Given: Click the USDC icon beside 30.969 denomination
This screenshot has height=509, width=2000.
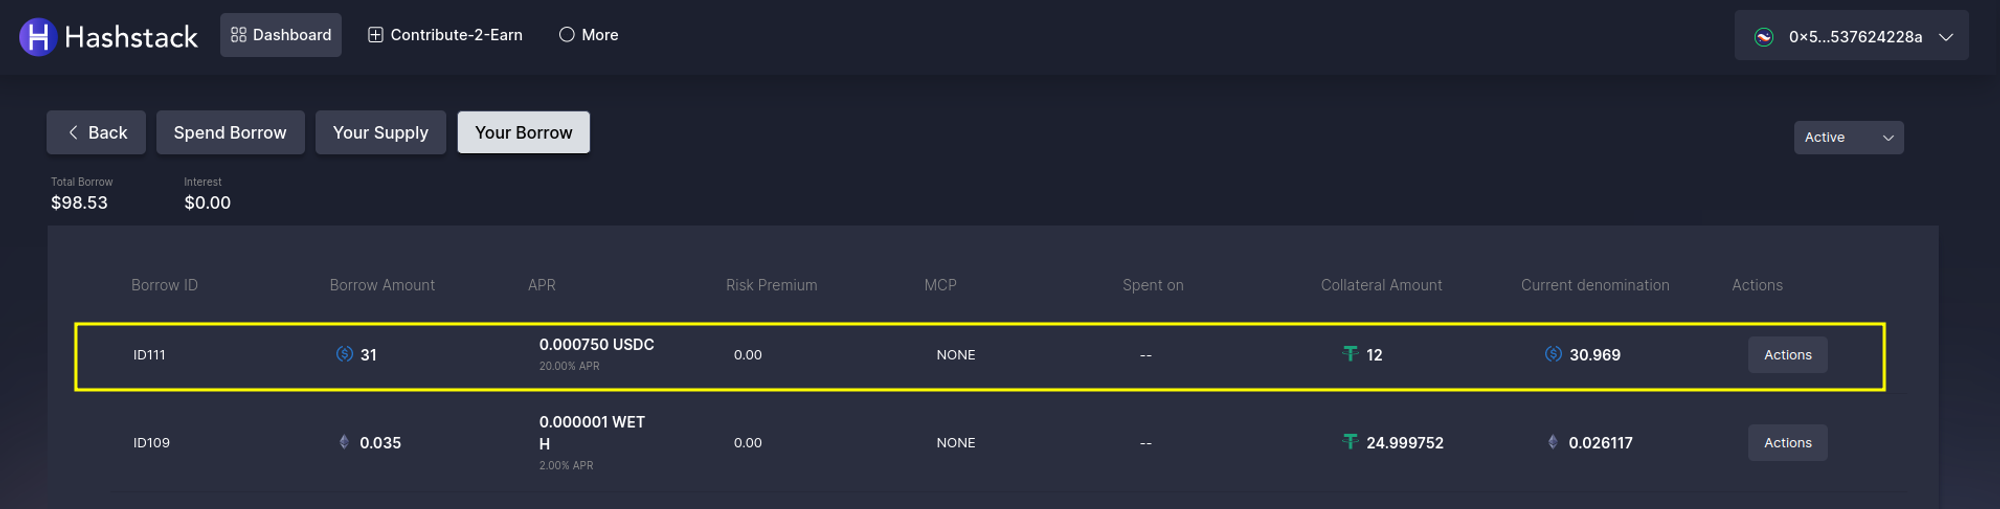Looking at the screenshot, I should (x=1553, y=354).
